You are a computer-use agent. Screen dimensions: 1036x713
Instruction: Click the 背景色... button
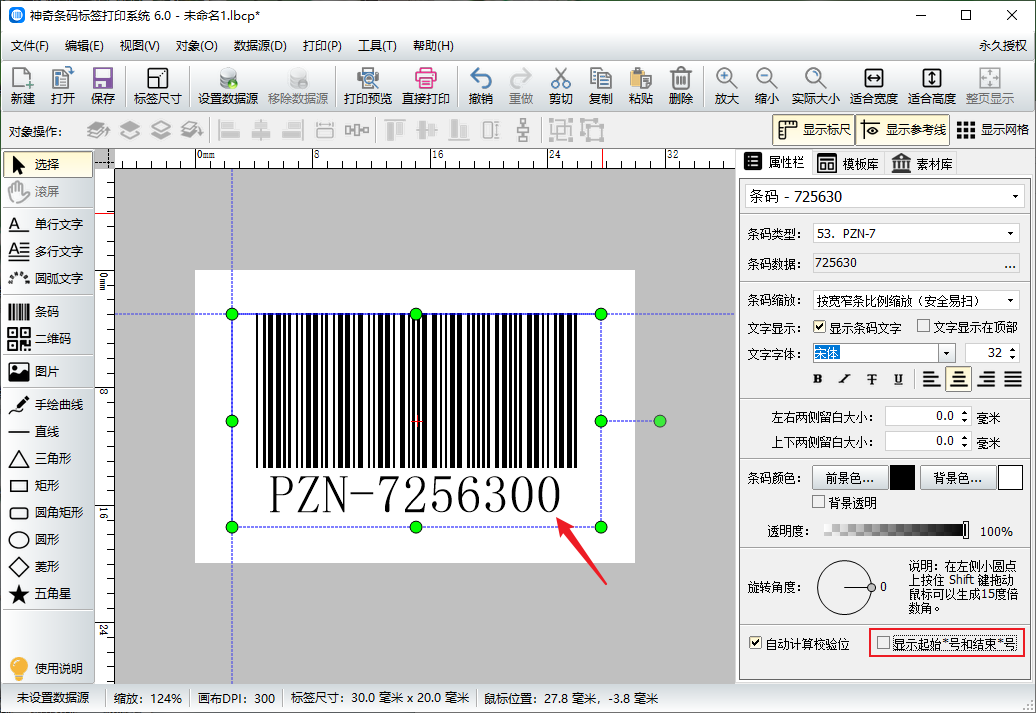pyautogui.click(x=957, y=478)
